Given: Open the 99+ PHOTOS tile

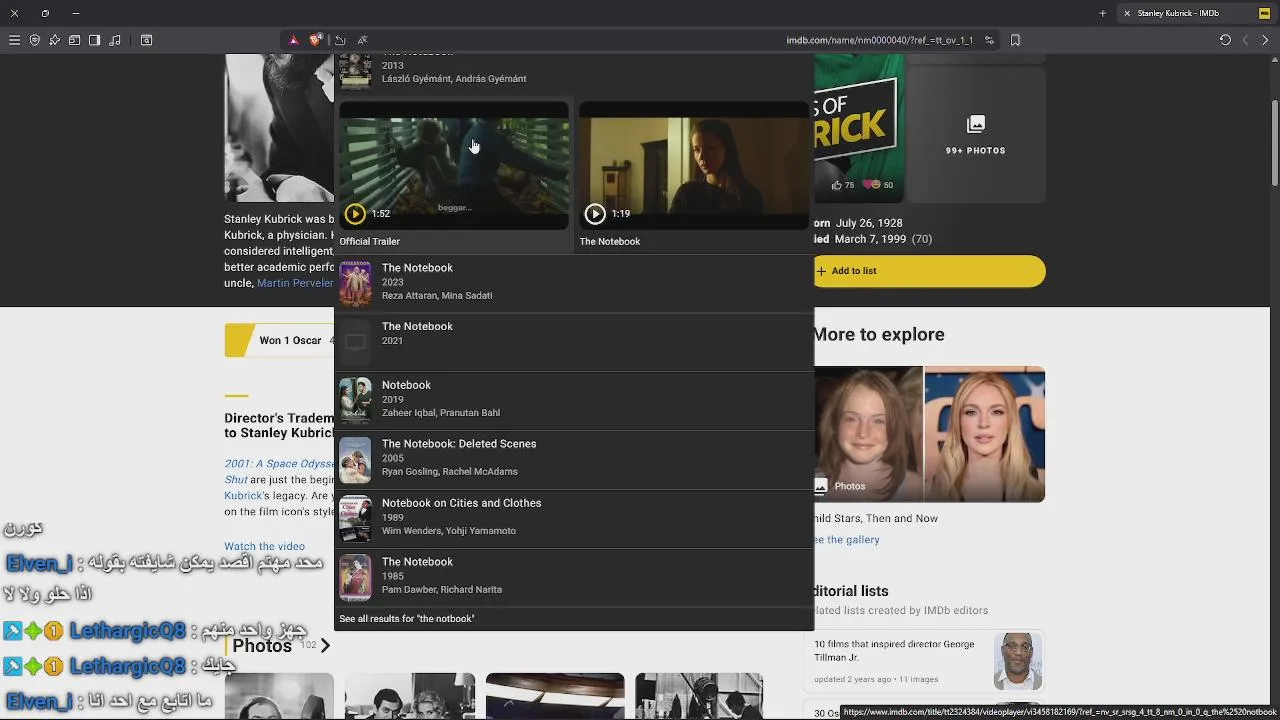Looking at the screenshot, I should (976, 133).
